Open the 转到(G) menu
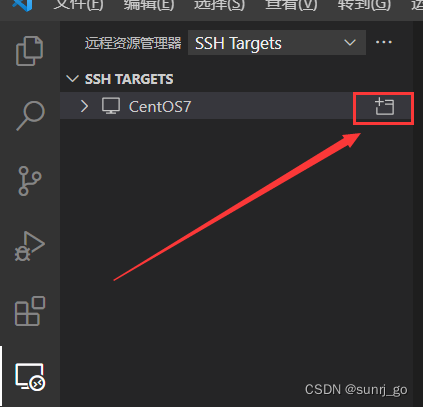This screenshot has height=407, width=423. point(364,5)
